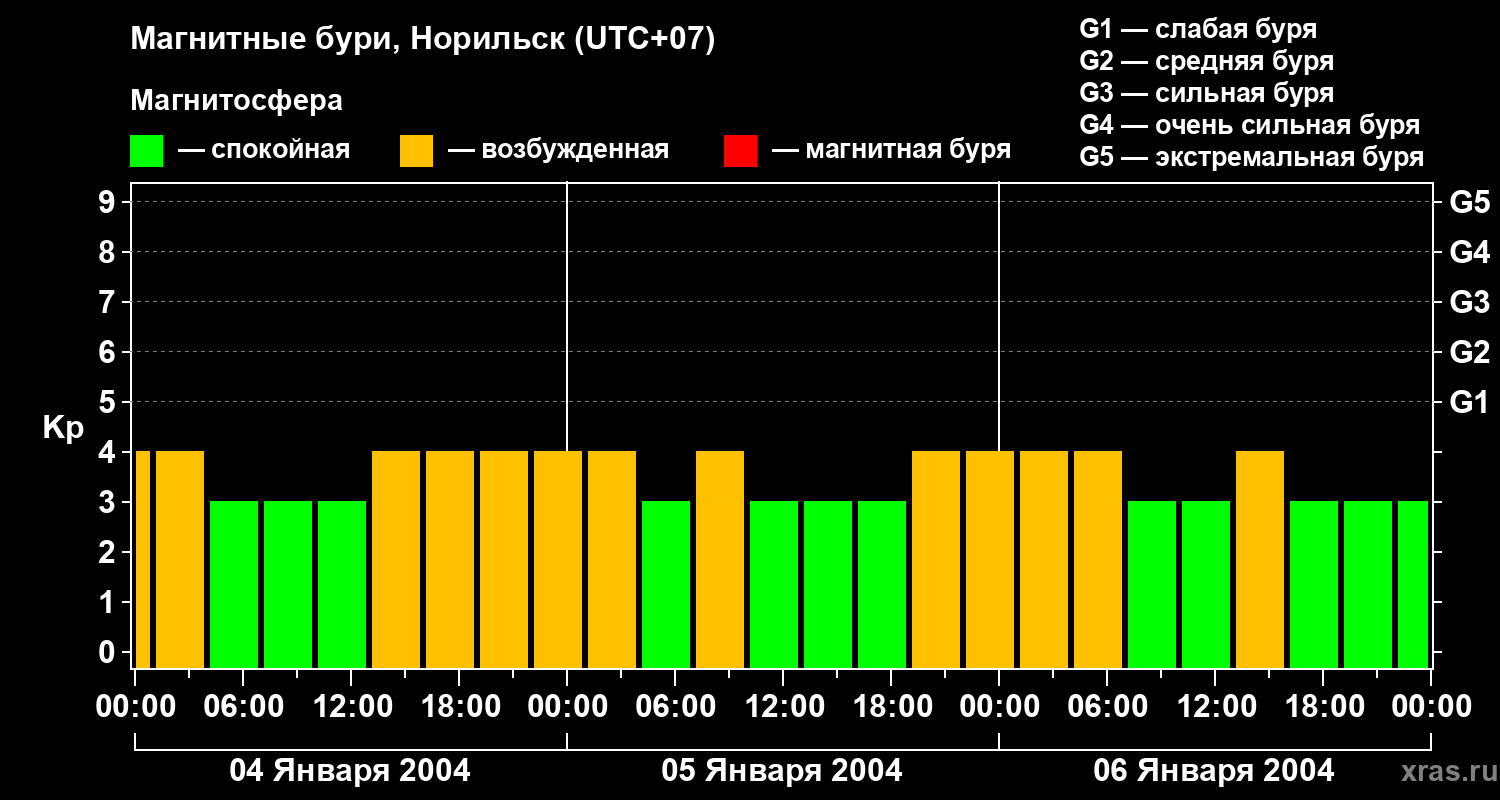
Task: Click the green 'спокойная' legend swatch
Action: point(146,151)
